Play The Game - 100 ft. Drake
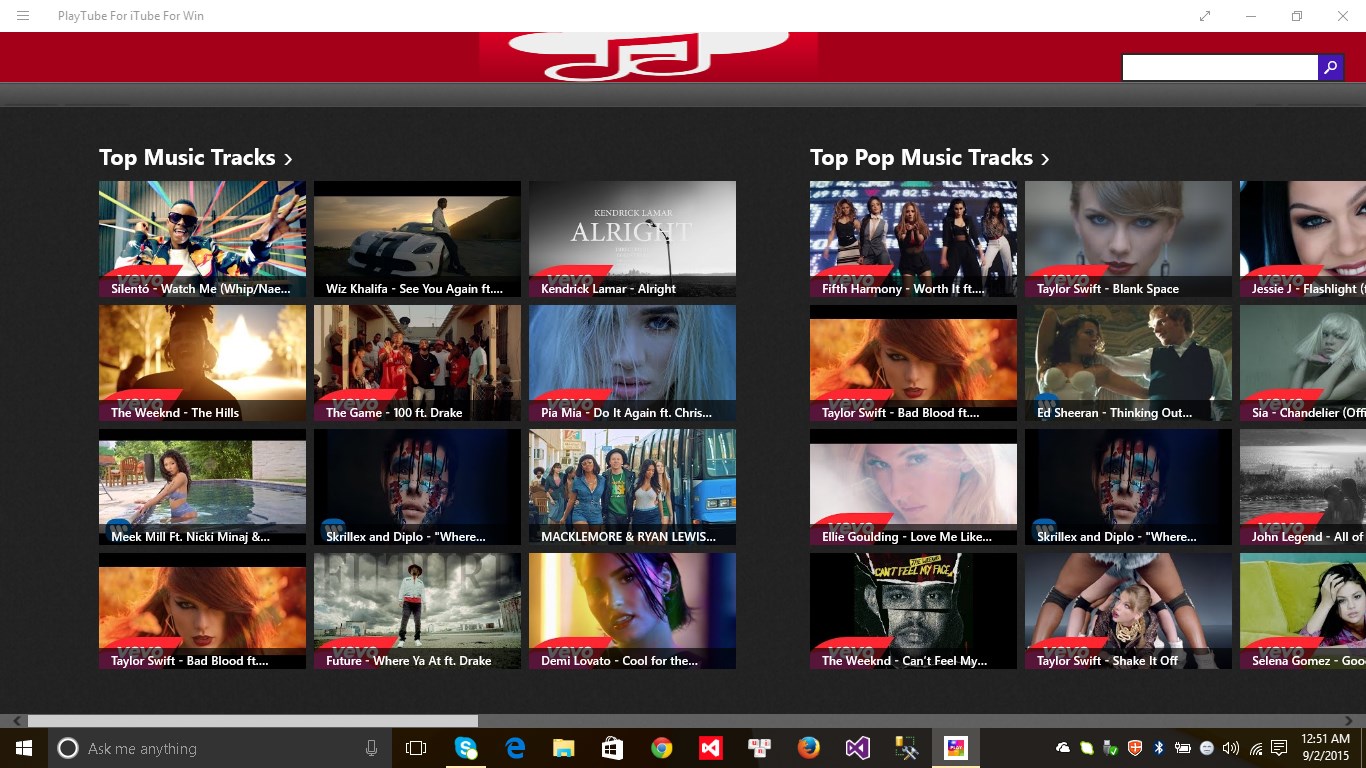The image size is (1366, 768). coord(417,363)
